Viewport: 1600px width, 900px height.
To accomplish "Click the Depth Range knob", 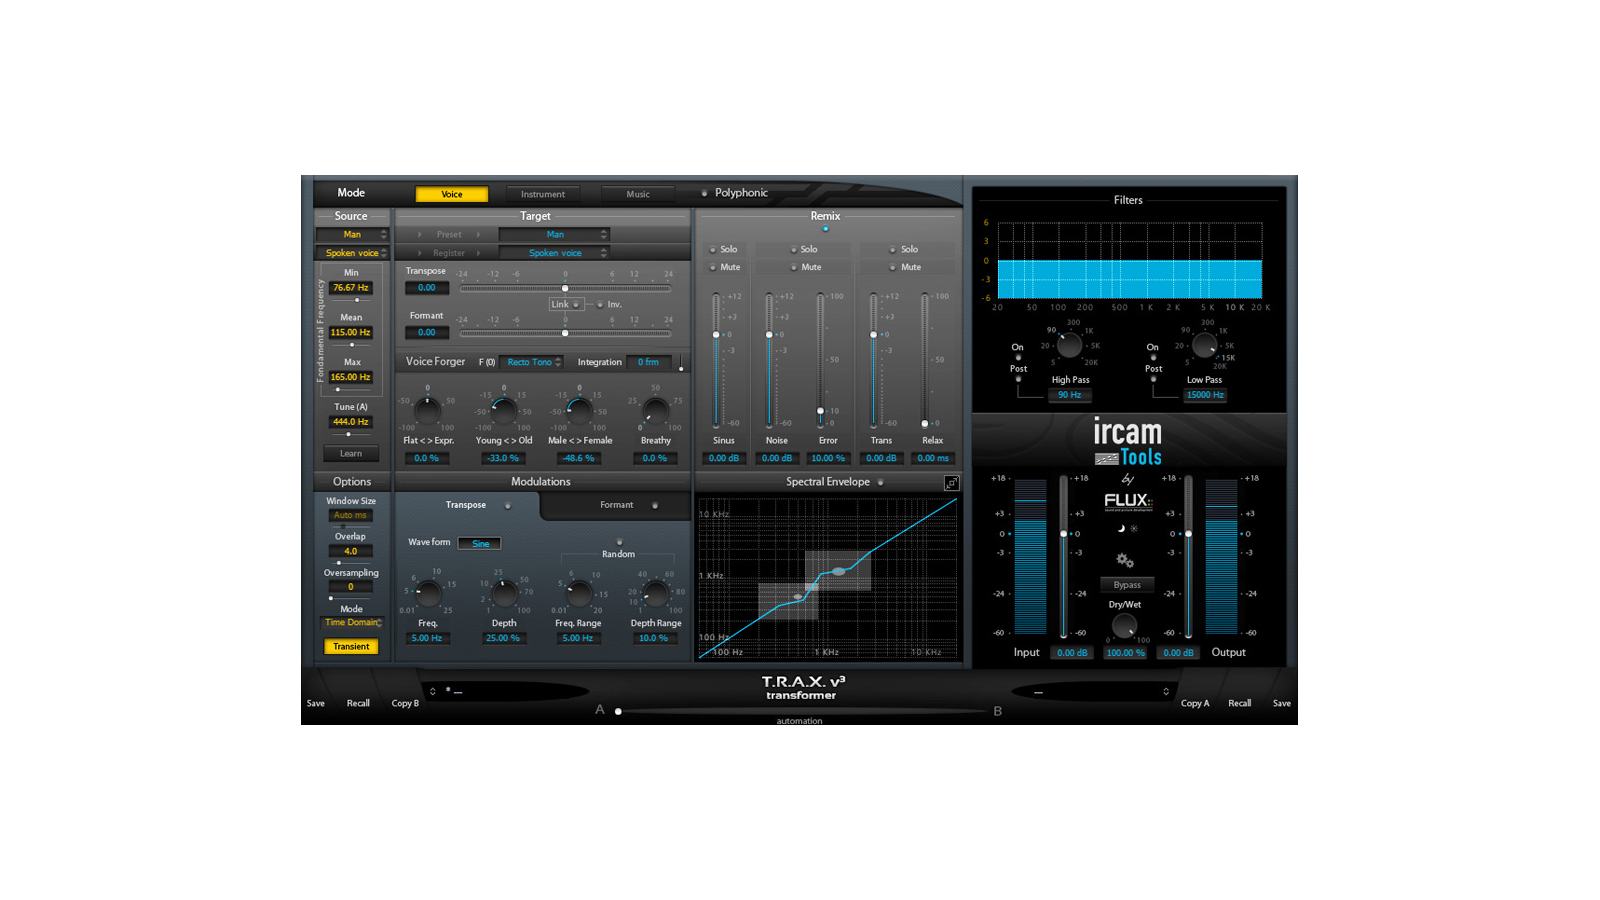I will click(656, 594).
